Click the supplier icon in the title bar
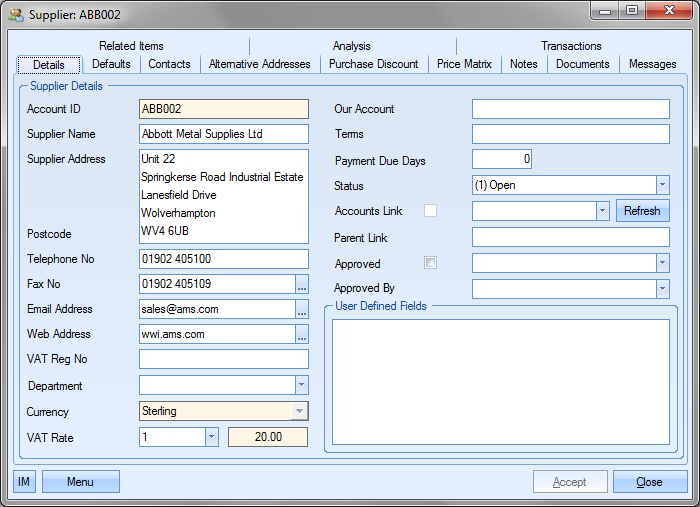 point(16,13)
